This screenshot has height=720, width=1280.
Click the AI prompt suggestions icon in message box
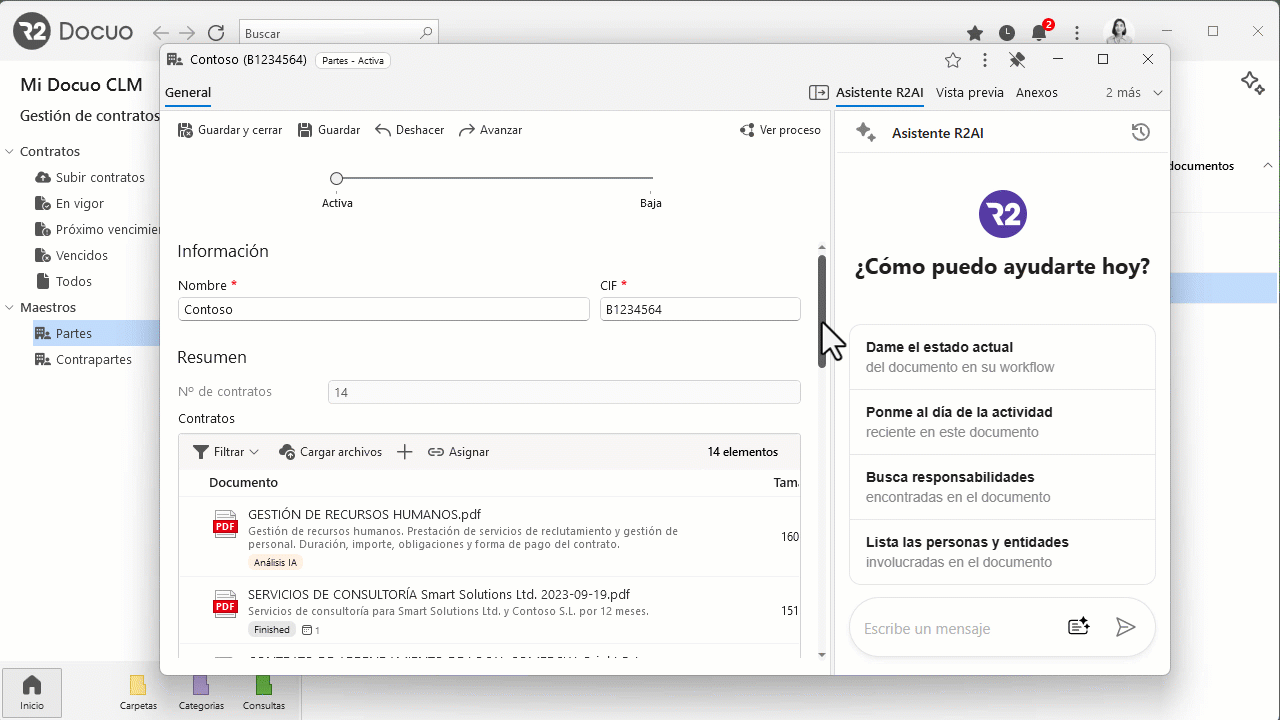(1078, 627)
